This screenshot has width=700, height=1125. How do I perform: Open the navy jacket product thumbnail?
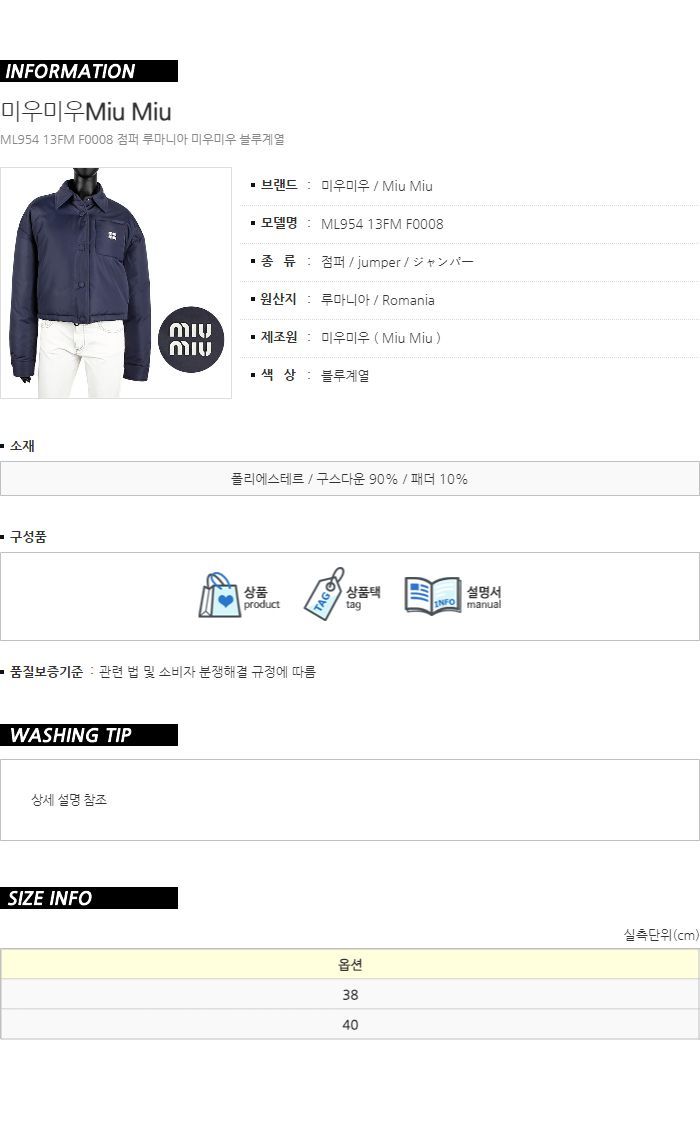coord(115,283)
